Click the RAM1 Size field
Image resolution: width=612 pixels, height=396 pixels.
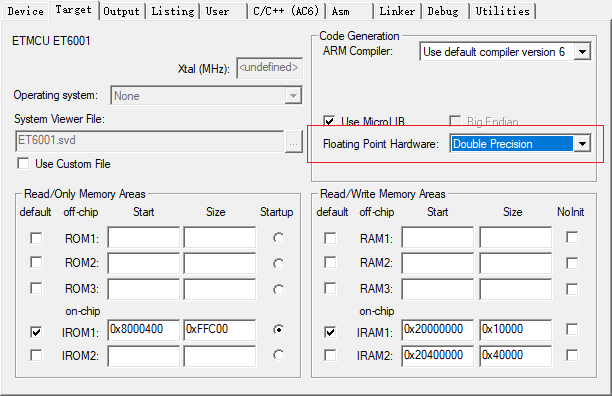(x=516, y=237)
